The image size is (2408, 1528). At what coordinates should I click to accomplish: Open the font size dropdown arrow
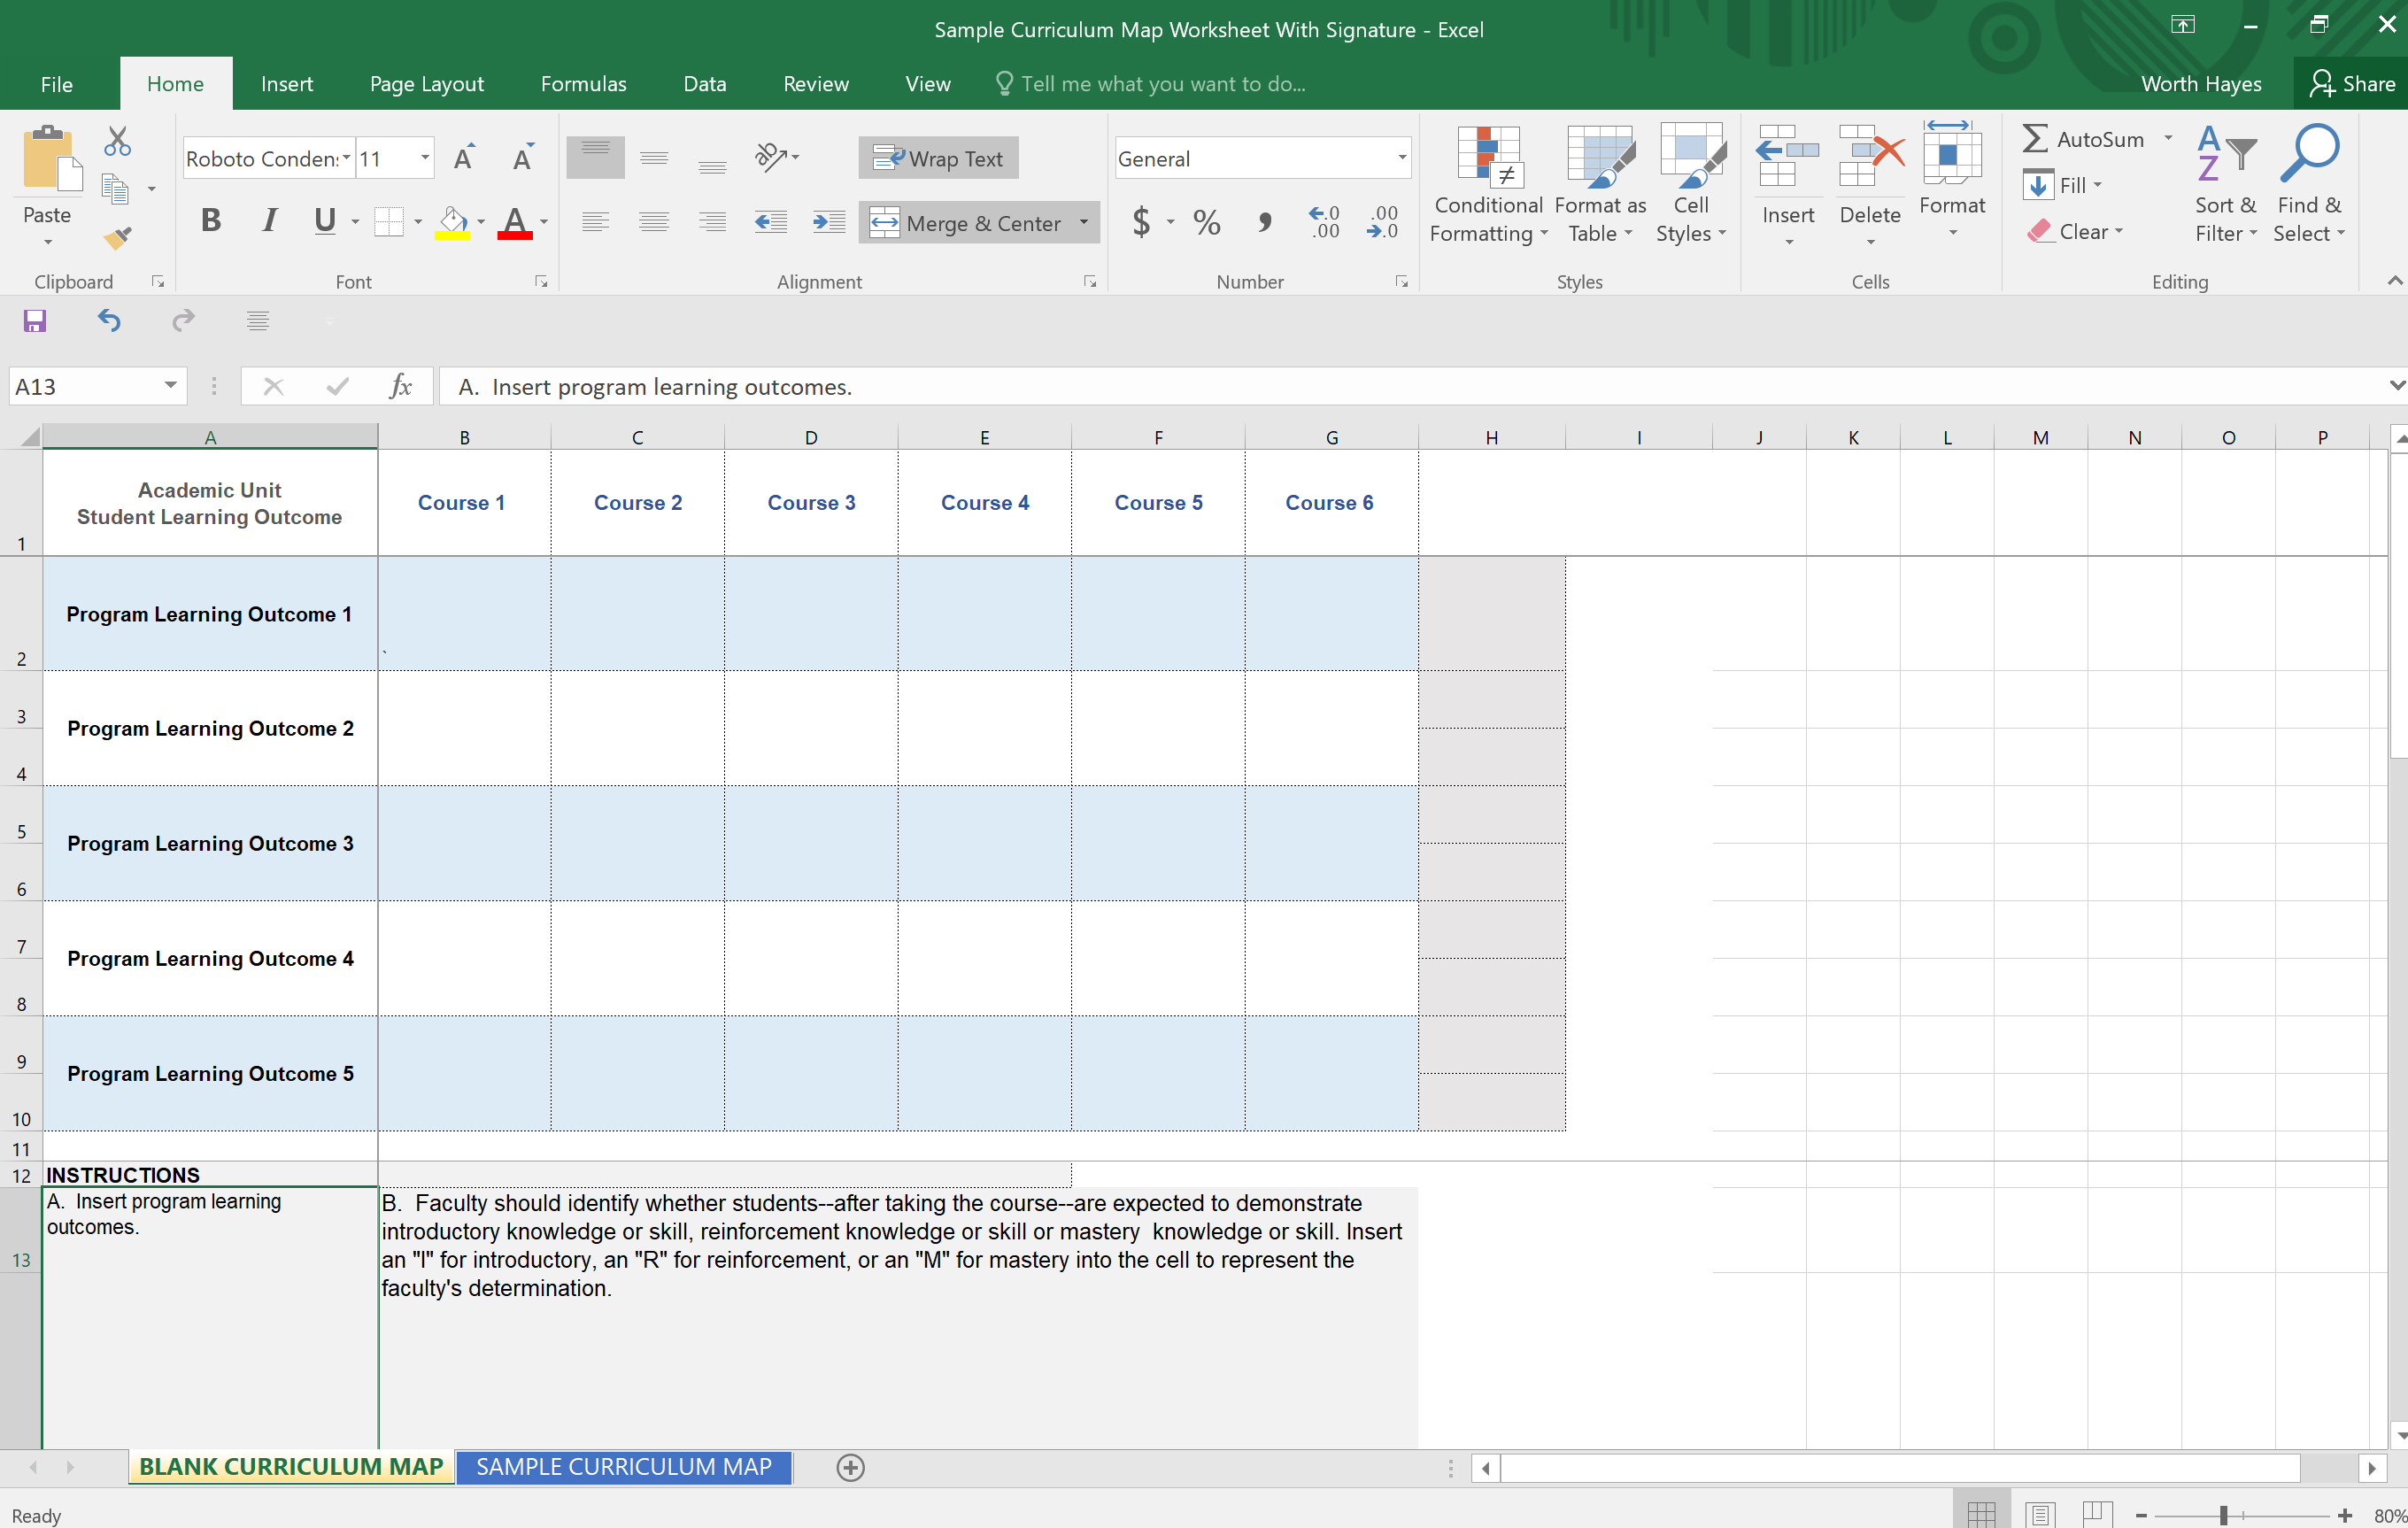[424, 157]
